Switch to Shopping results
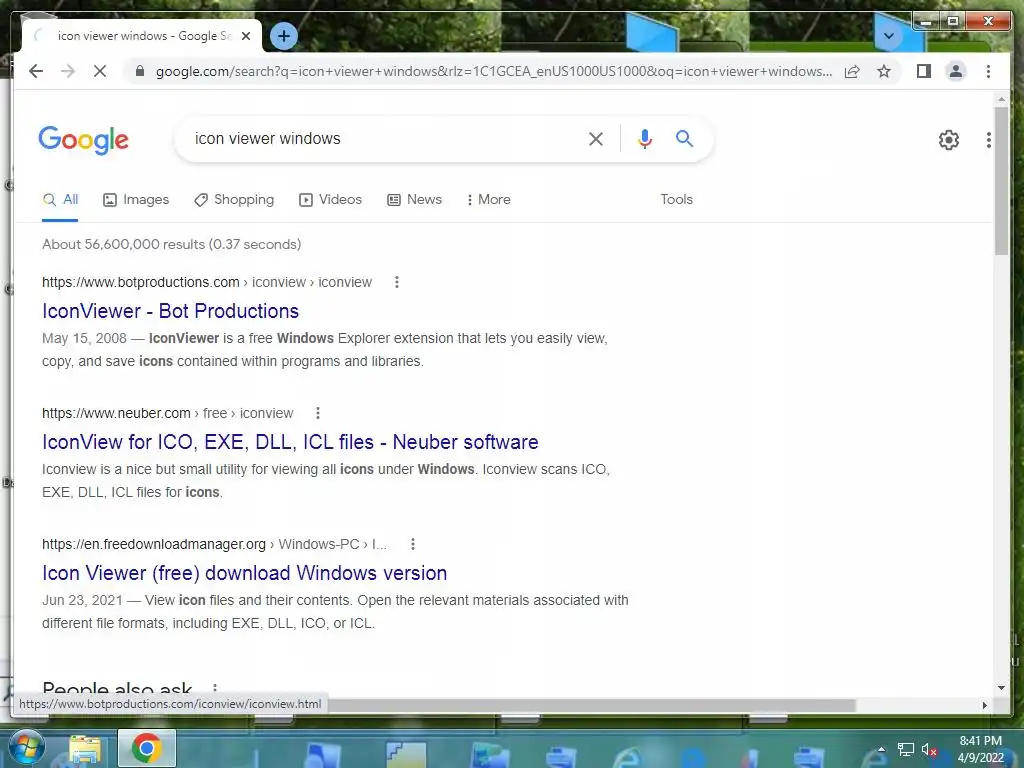This screenshot has height=768, width=1024. [x=234, y=200]
